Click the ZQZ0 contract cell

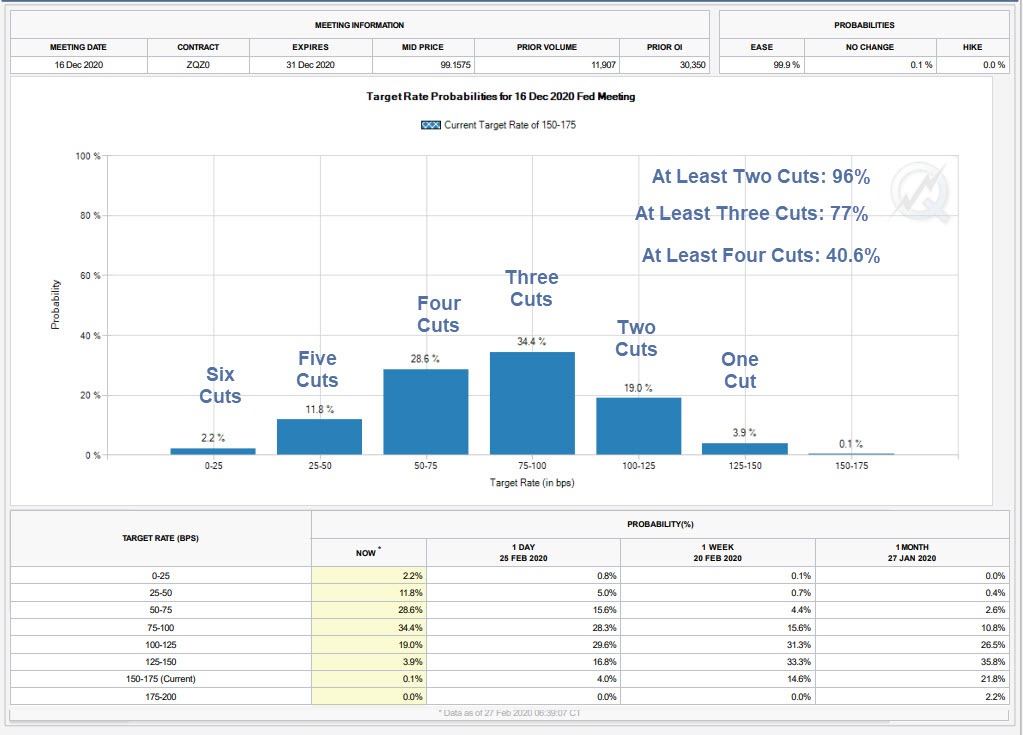tap(198, 65)
